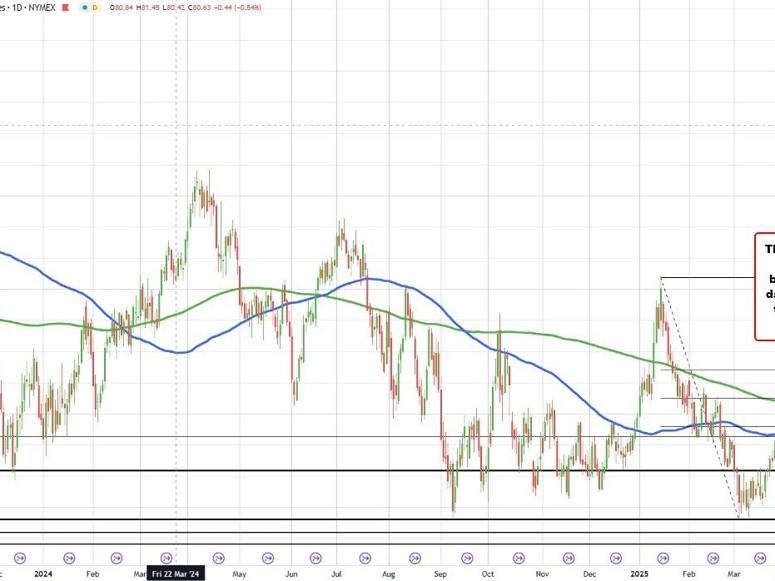Open event marker between Oct and Nov labels
This screenshot has width=775, height=581.
(x=518, y=558)
